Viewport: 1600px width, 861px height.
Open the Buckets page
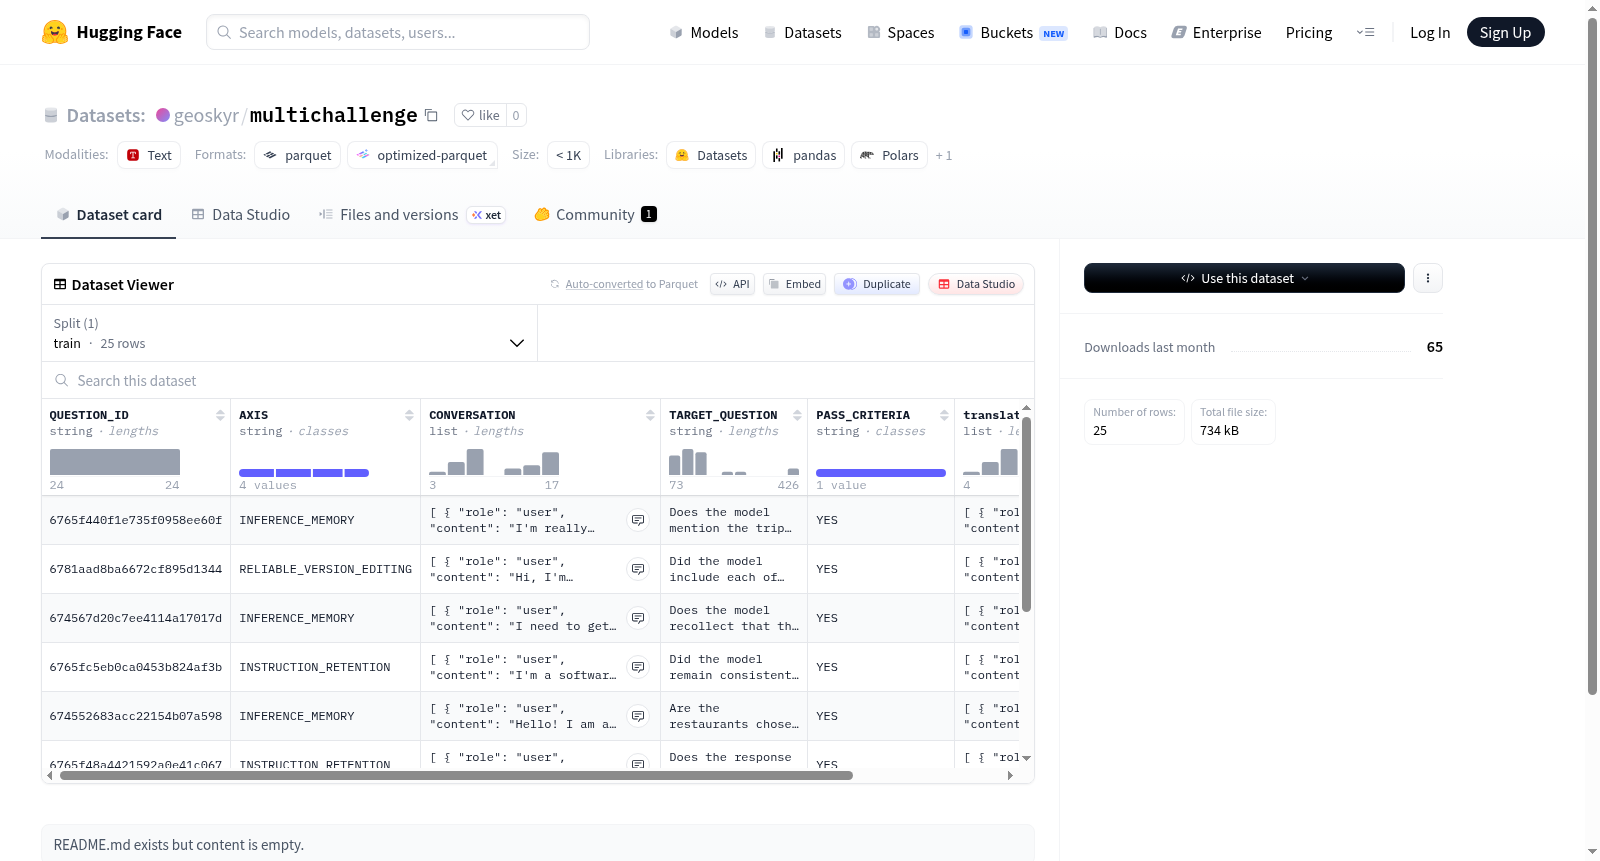coord(1013,32)
